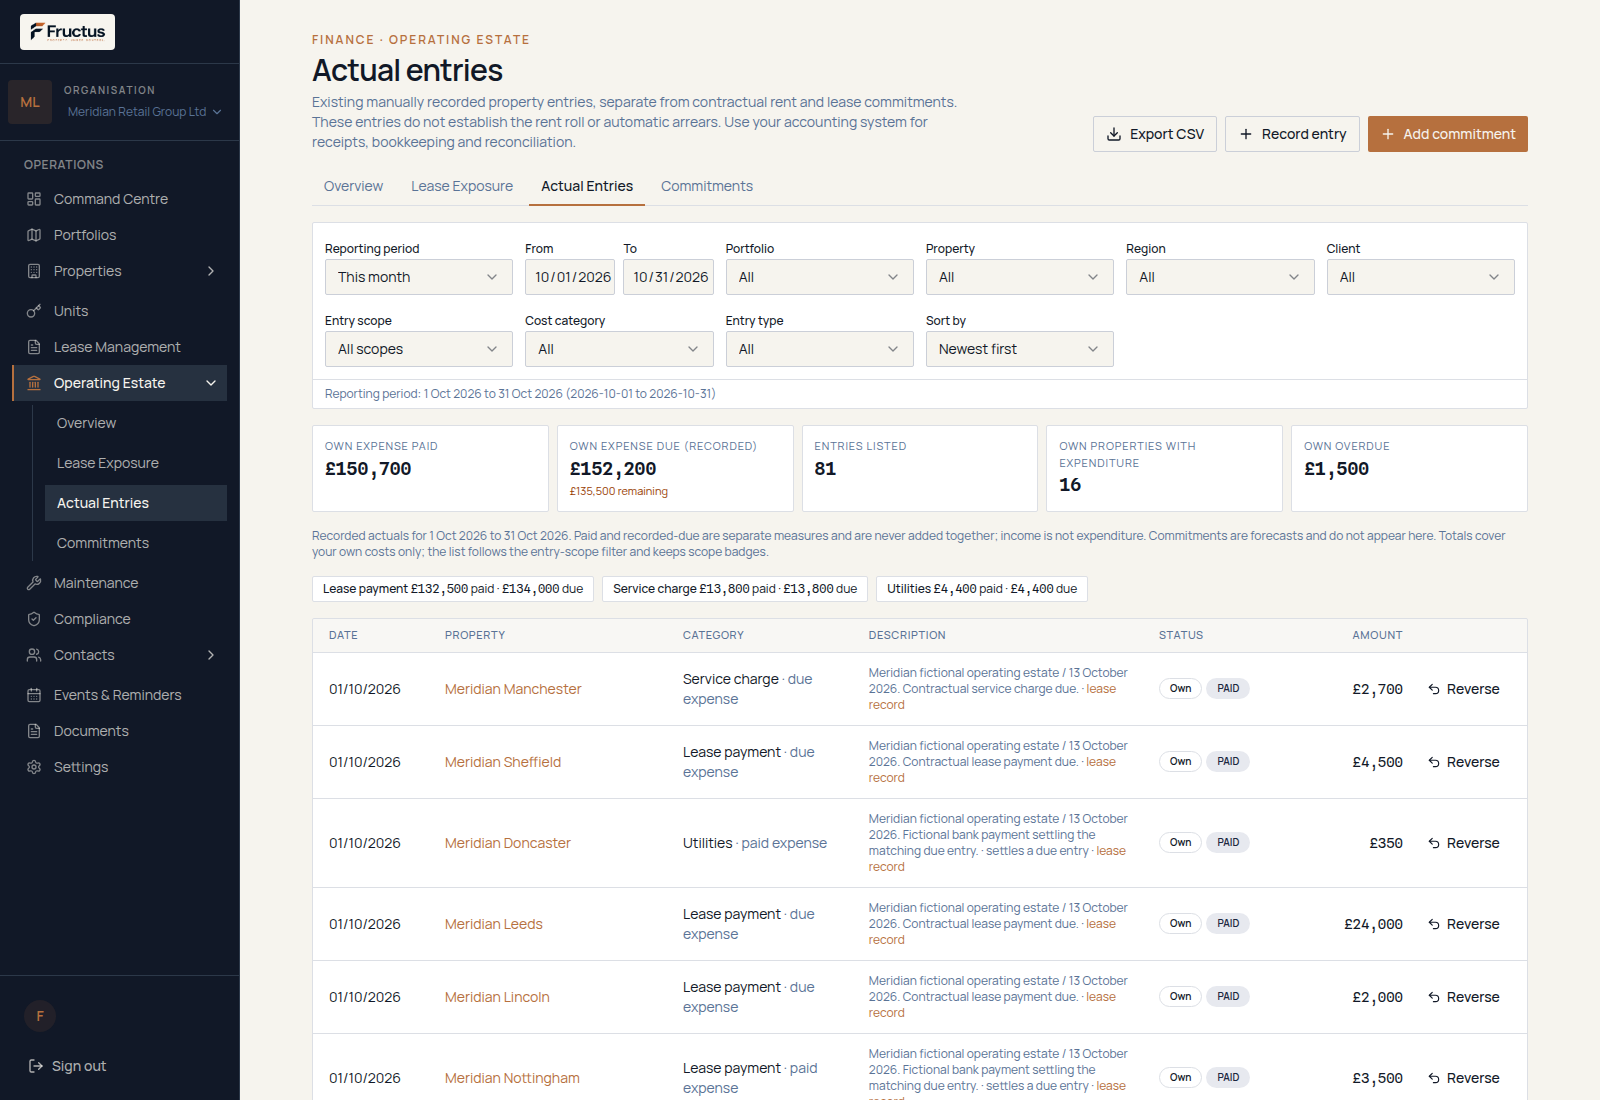This screenshot has height=1100, width=1600.
Task: Switch to the Lease Exposure tab
Action: click(462, 186)
